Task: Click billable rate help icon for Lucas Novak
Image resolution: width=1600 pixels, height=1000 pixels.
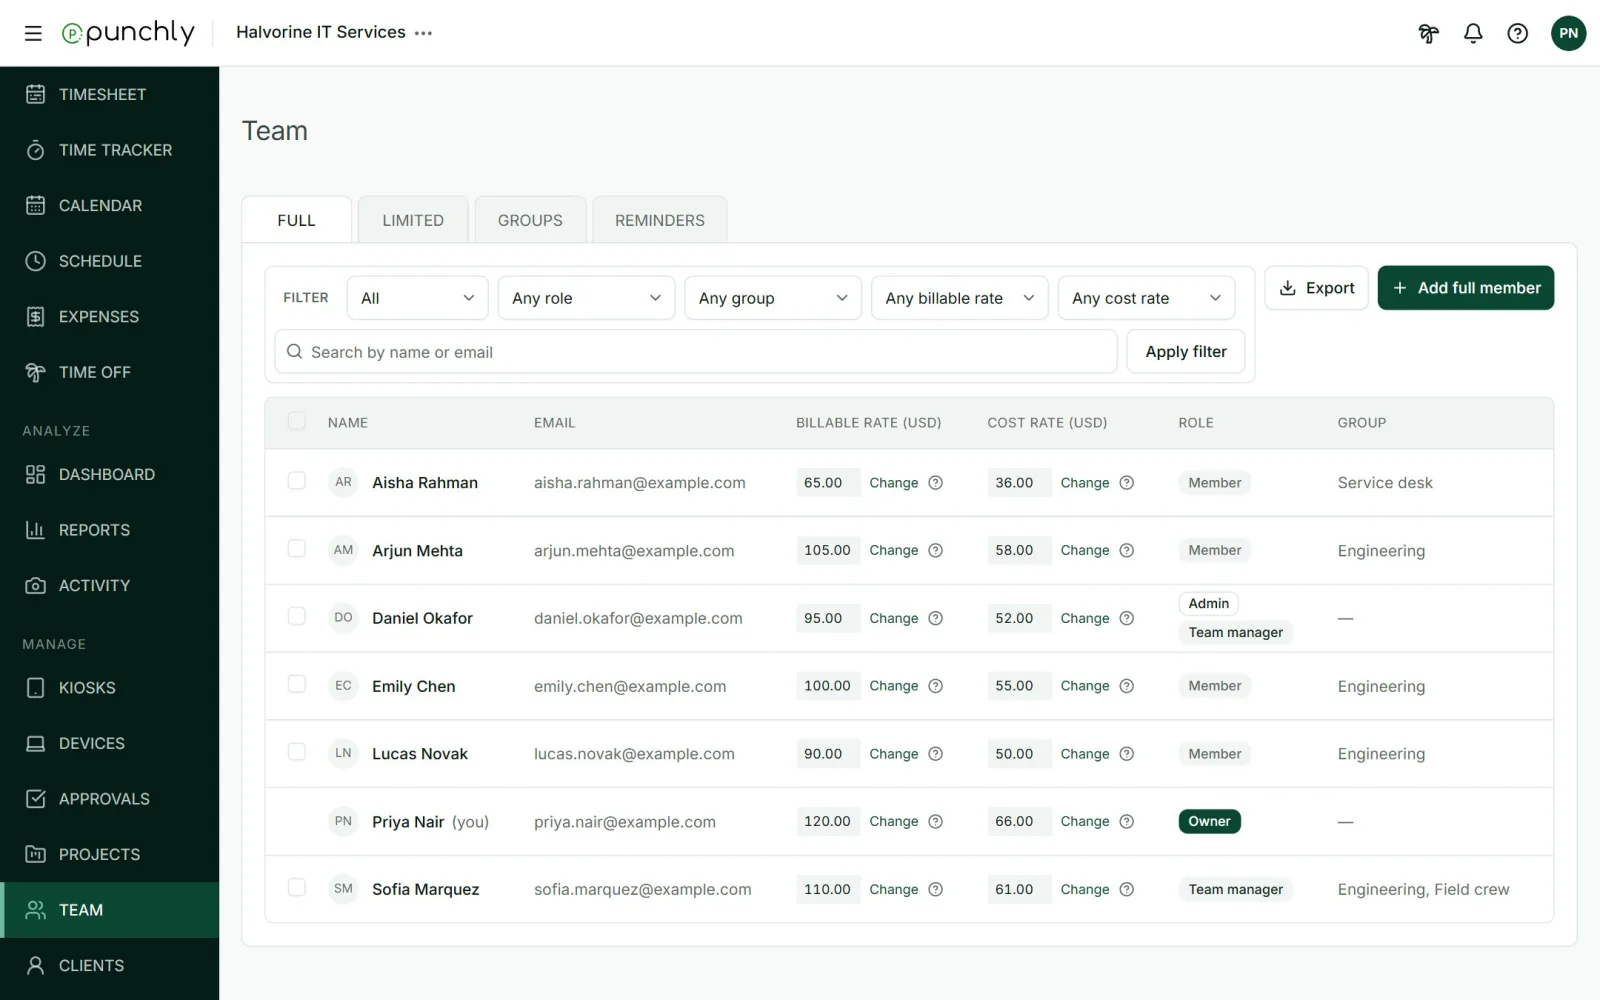Action: coord(935,754)
